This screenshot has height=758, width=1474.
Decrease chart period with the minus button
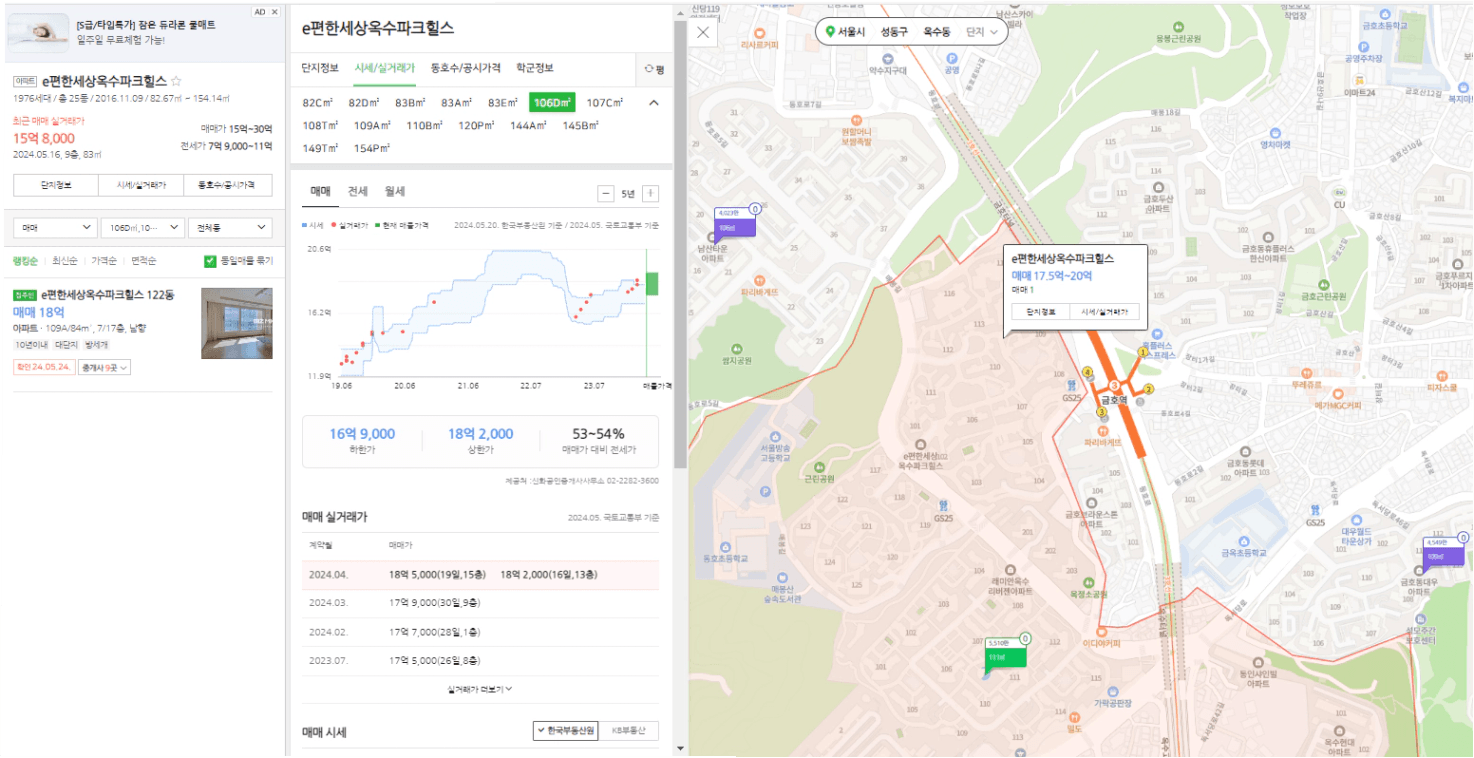[x=605, y=193]
